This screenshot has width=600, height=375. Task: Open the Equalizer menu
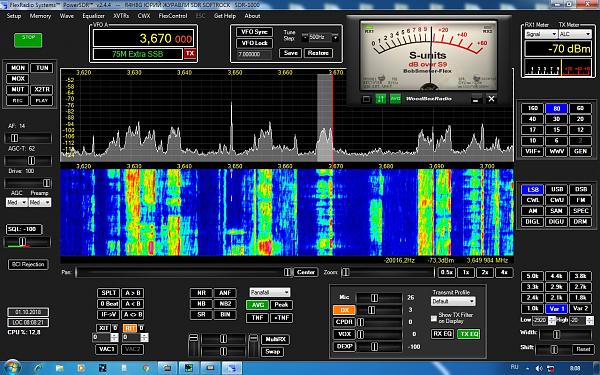93,16
